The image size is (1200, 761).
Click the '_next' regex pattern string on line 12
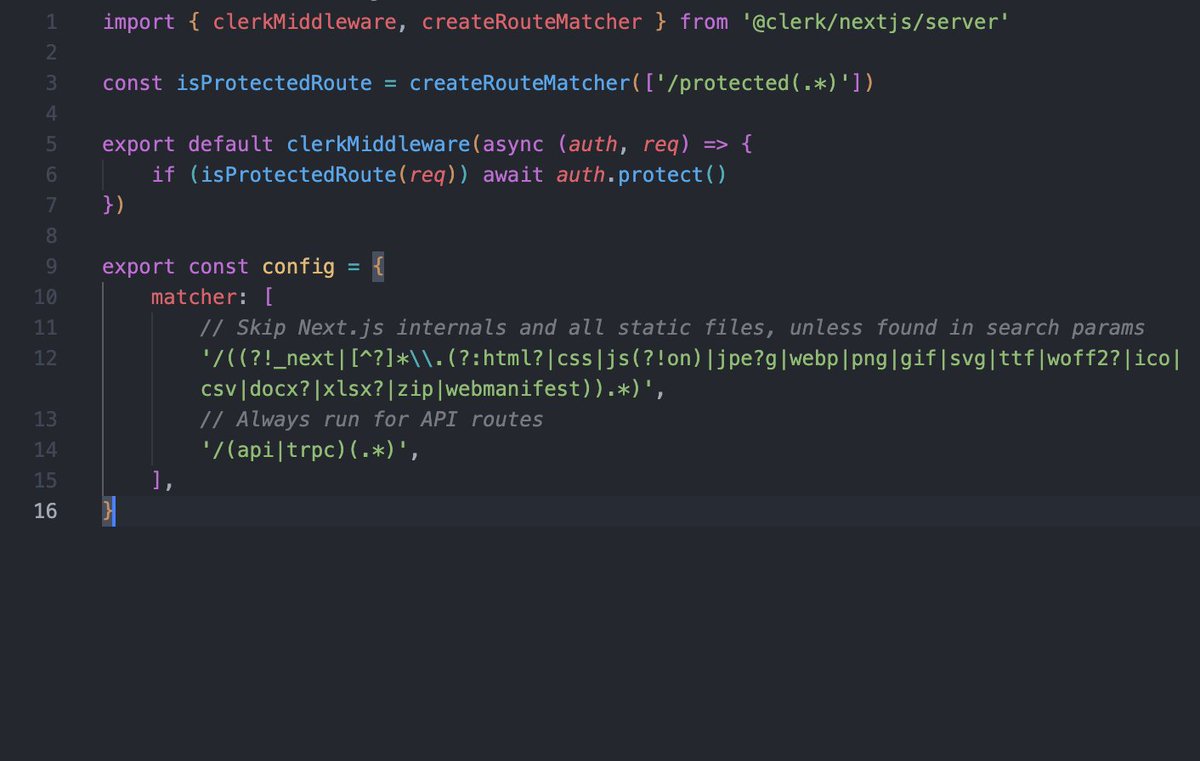tap(691, 358)
